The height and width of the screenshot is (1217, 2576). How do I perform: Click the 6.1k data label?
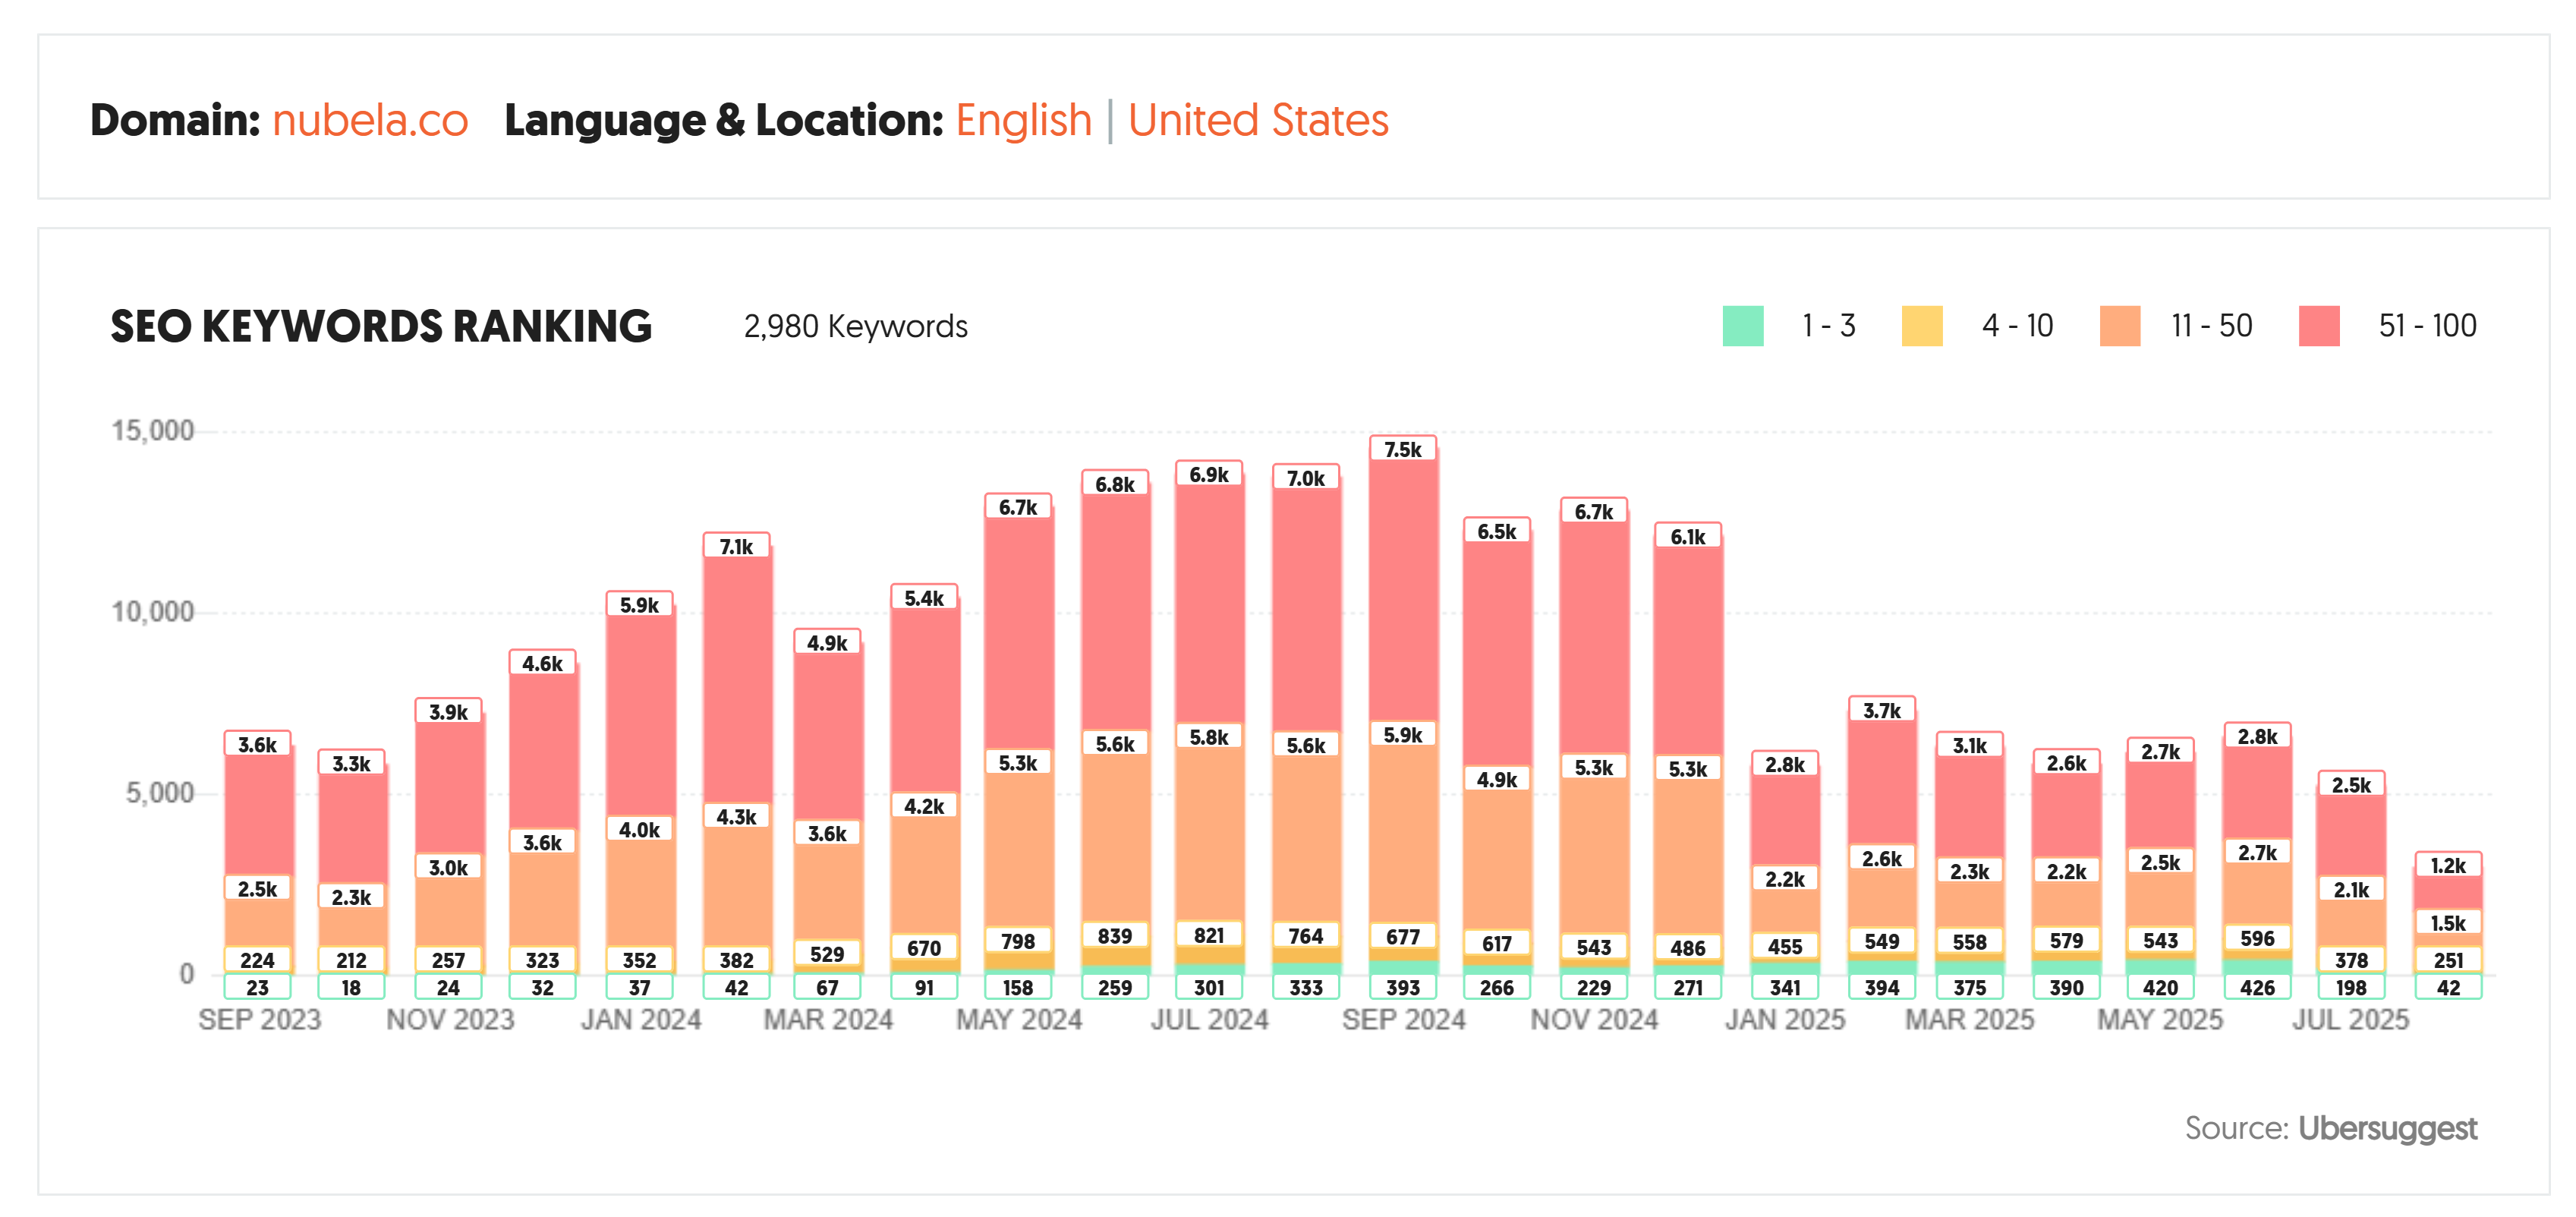click(x=1688, y=537)
